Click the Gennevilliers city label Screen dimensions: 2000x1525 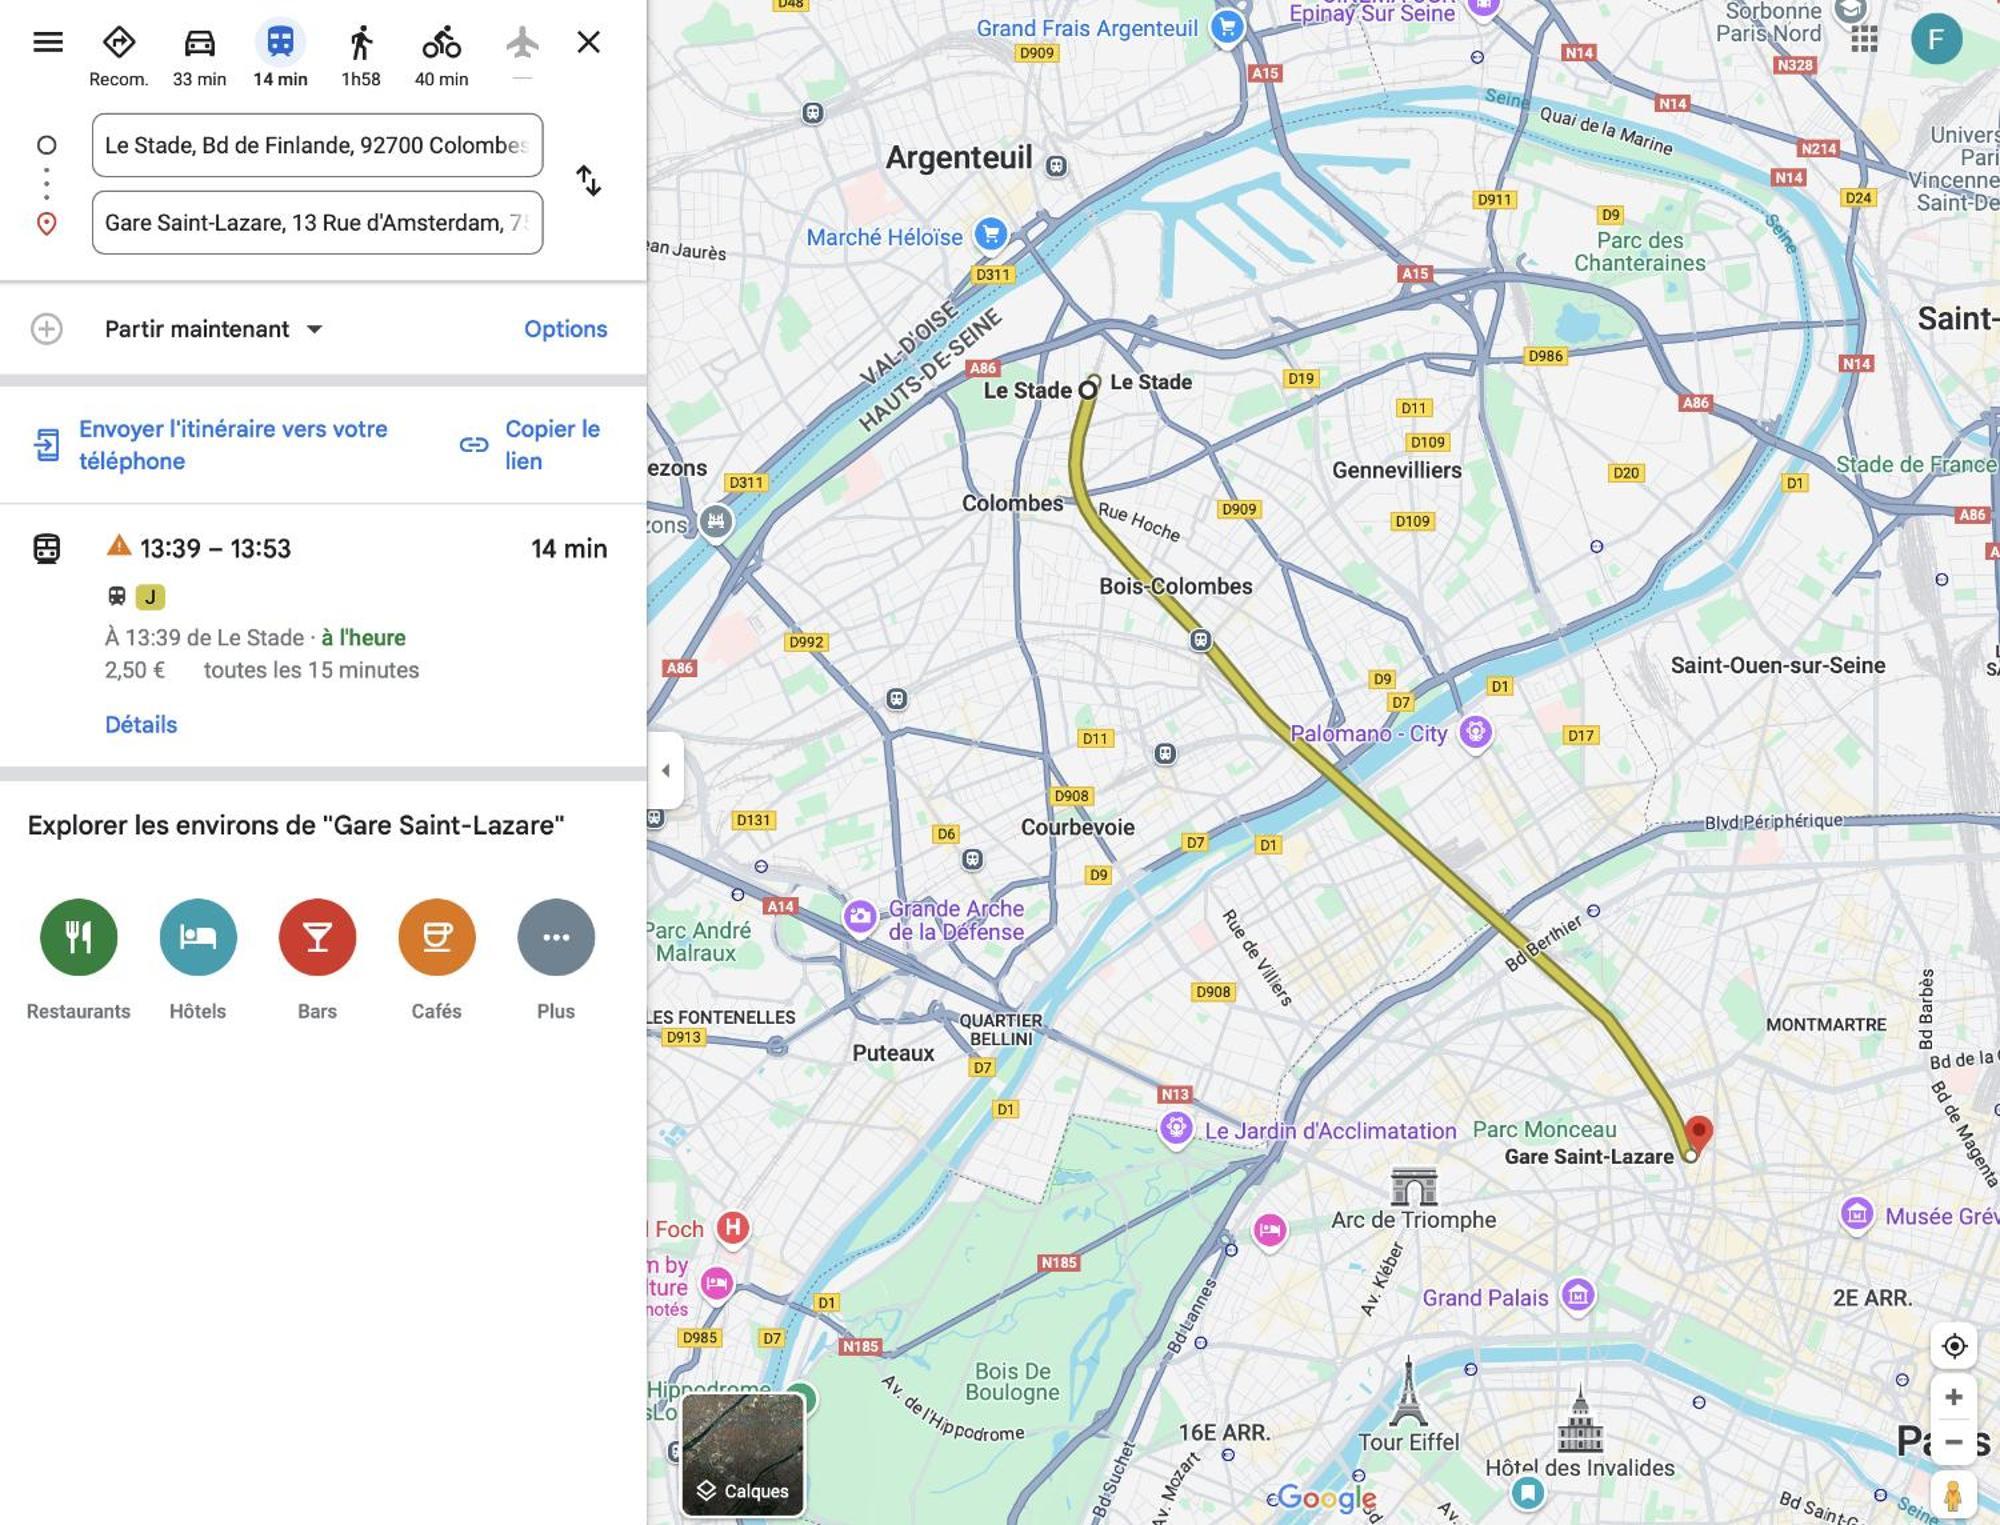point(1396,470)
